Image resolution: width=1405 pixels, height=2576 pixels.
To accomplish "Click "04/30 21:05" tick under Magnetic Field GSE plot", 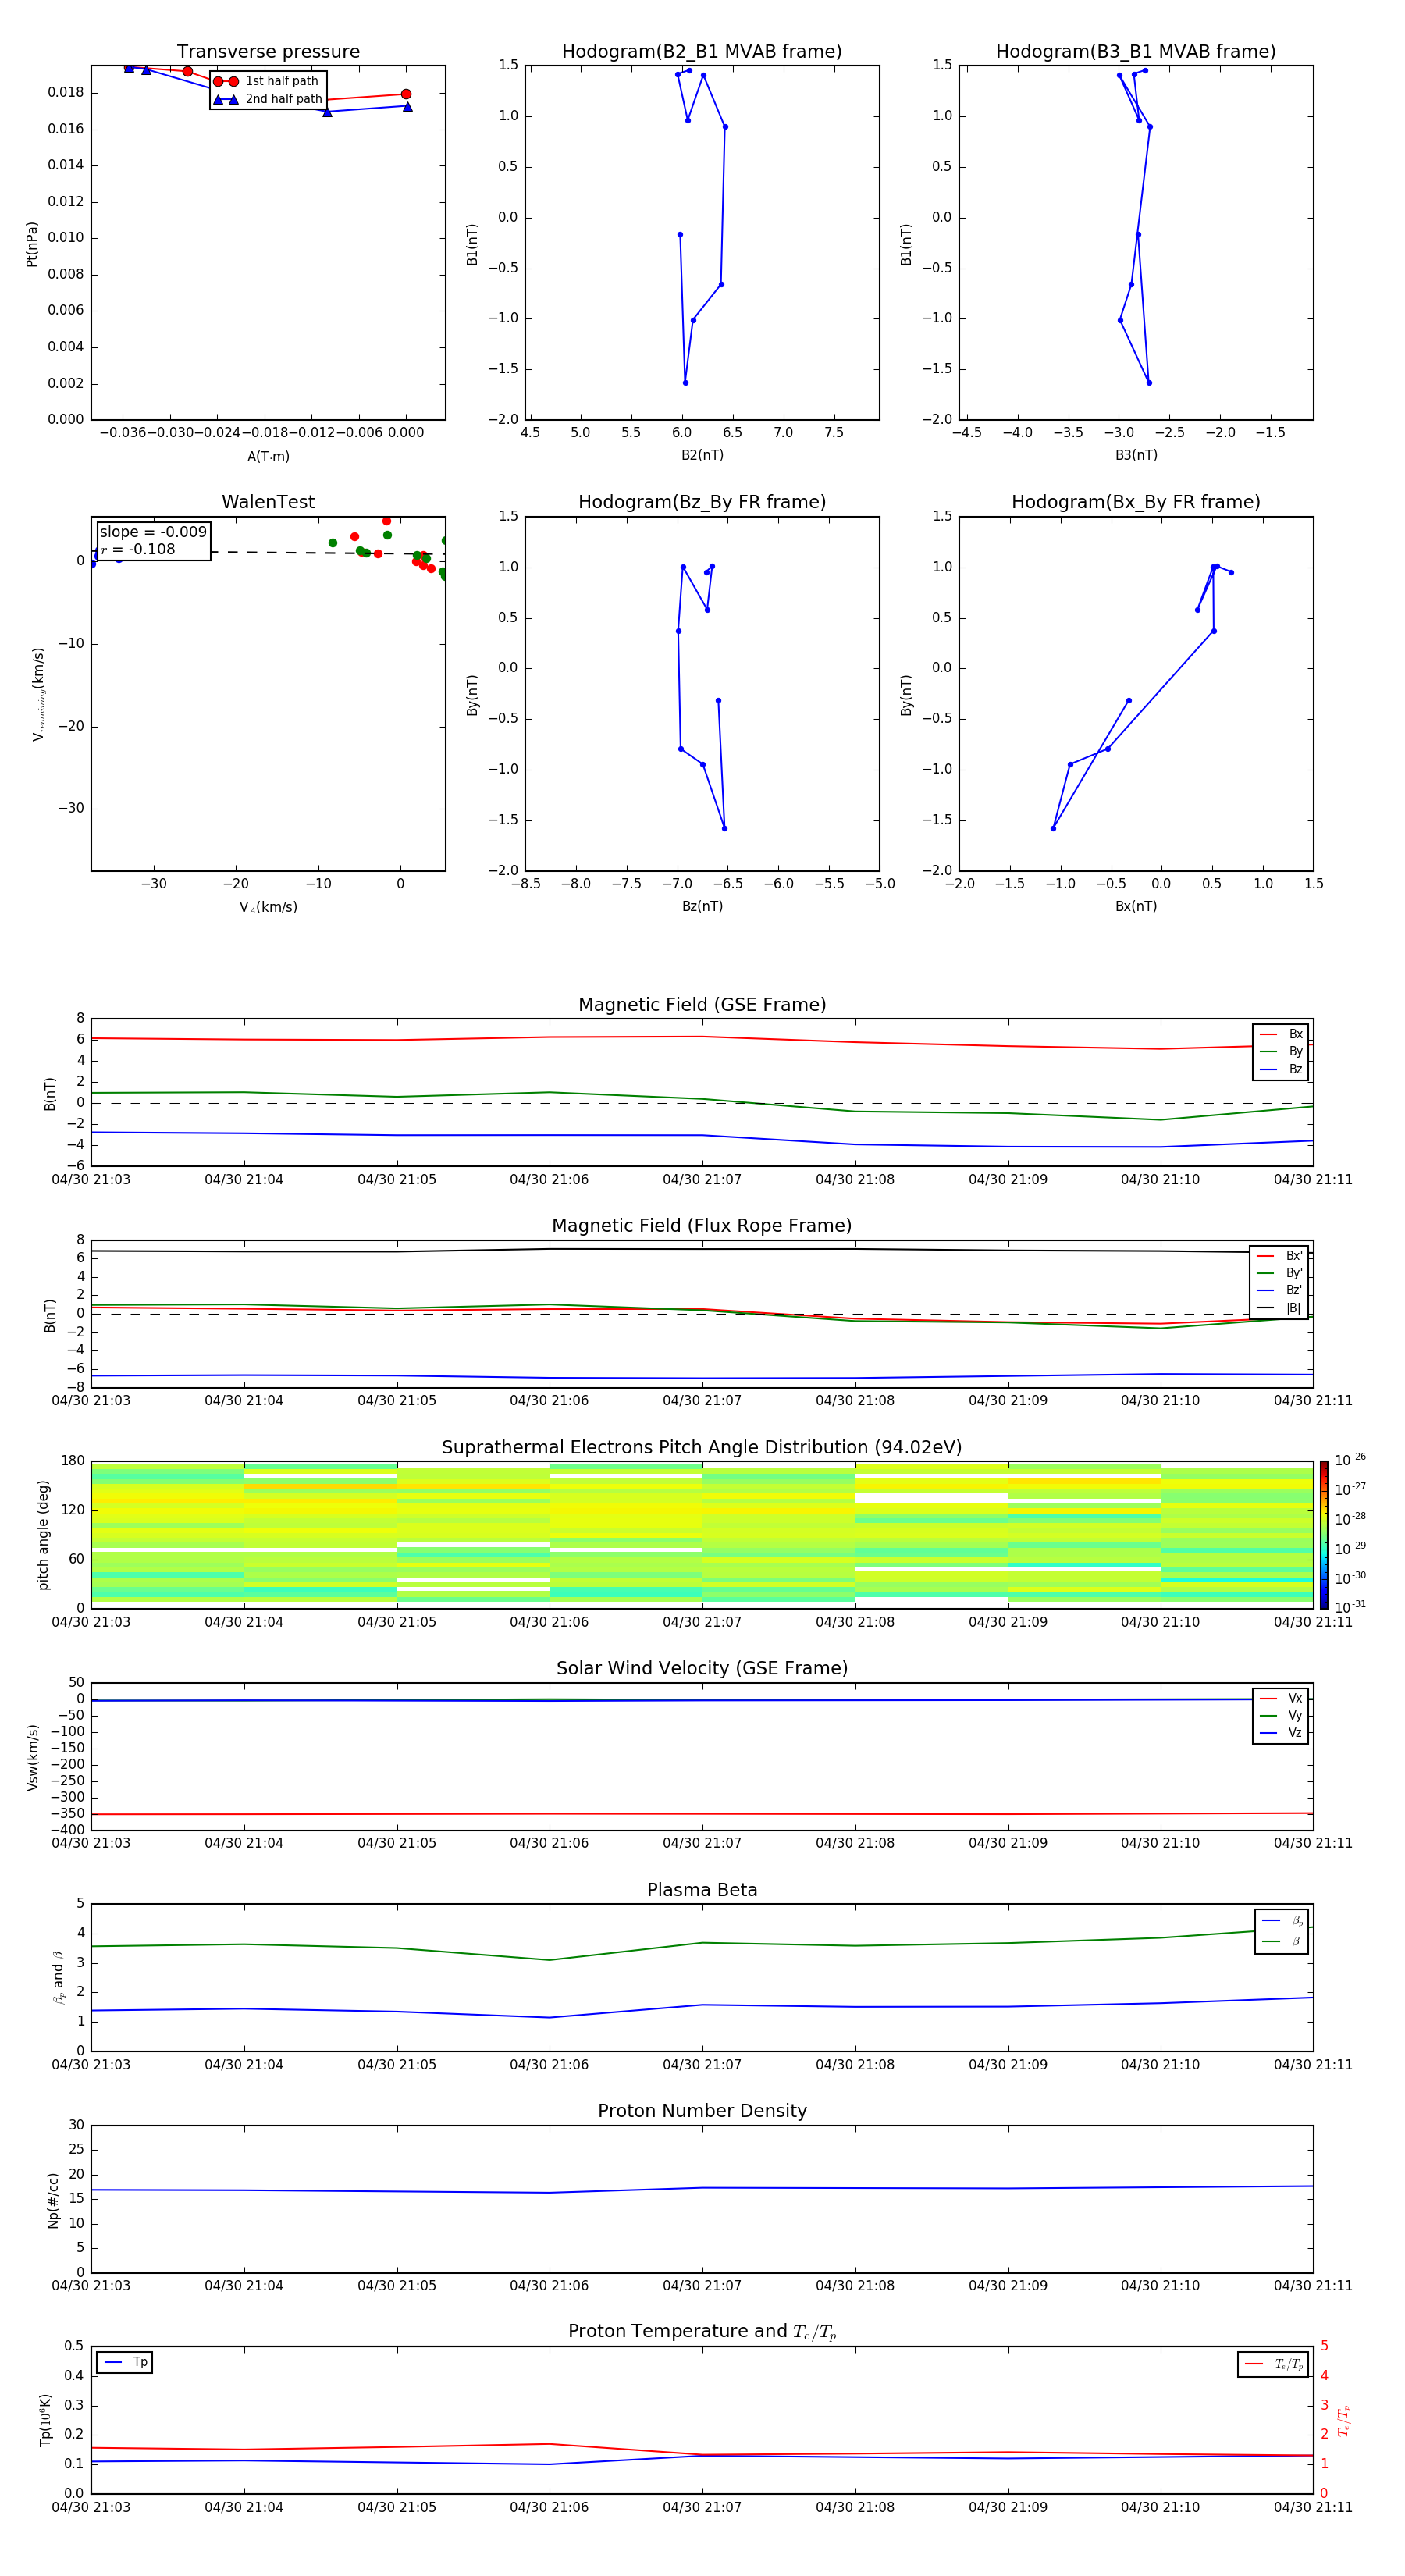I will (x=397, y=1180).
